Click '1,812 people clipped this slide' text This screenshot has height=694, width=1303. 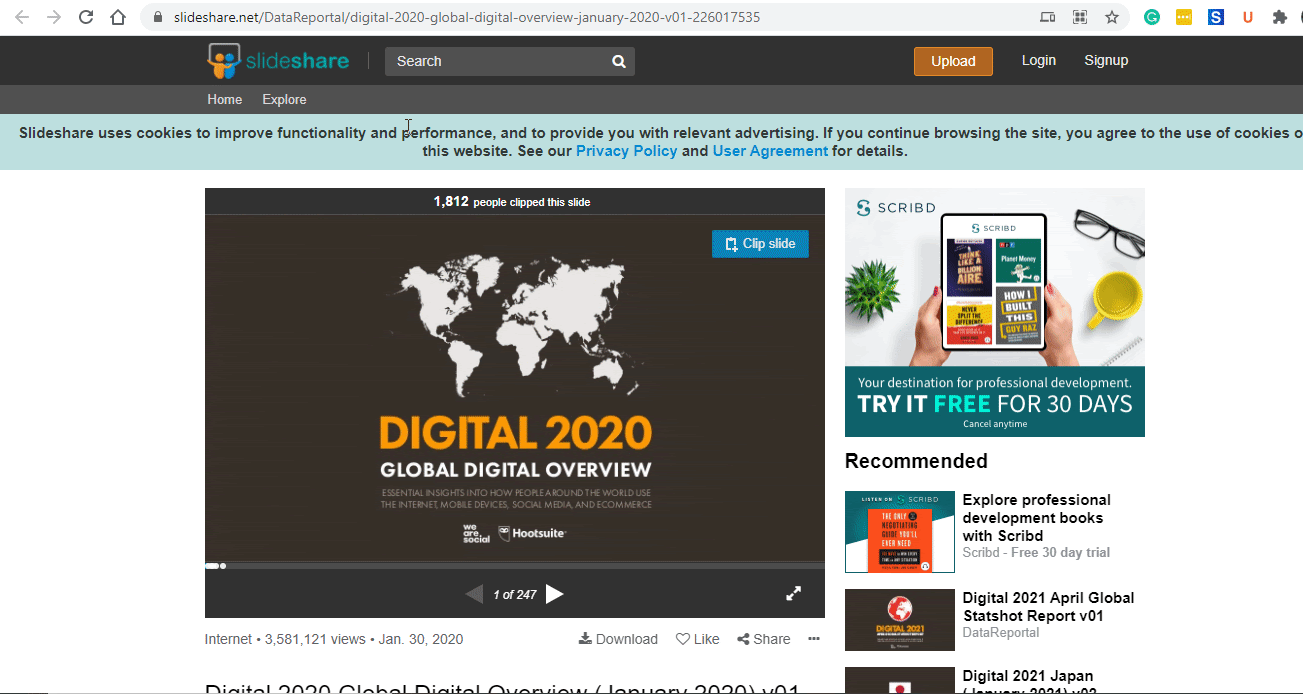tap(512, 202)
